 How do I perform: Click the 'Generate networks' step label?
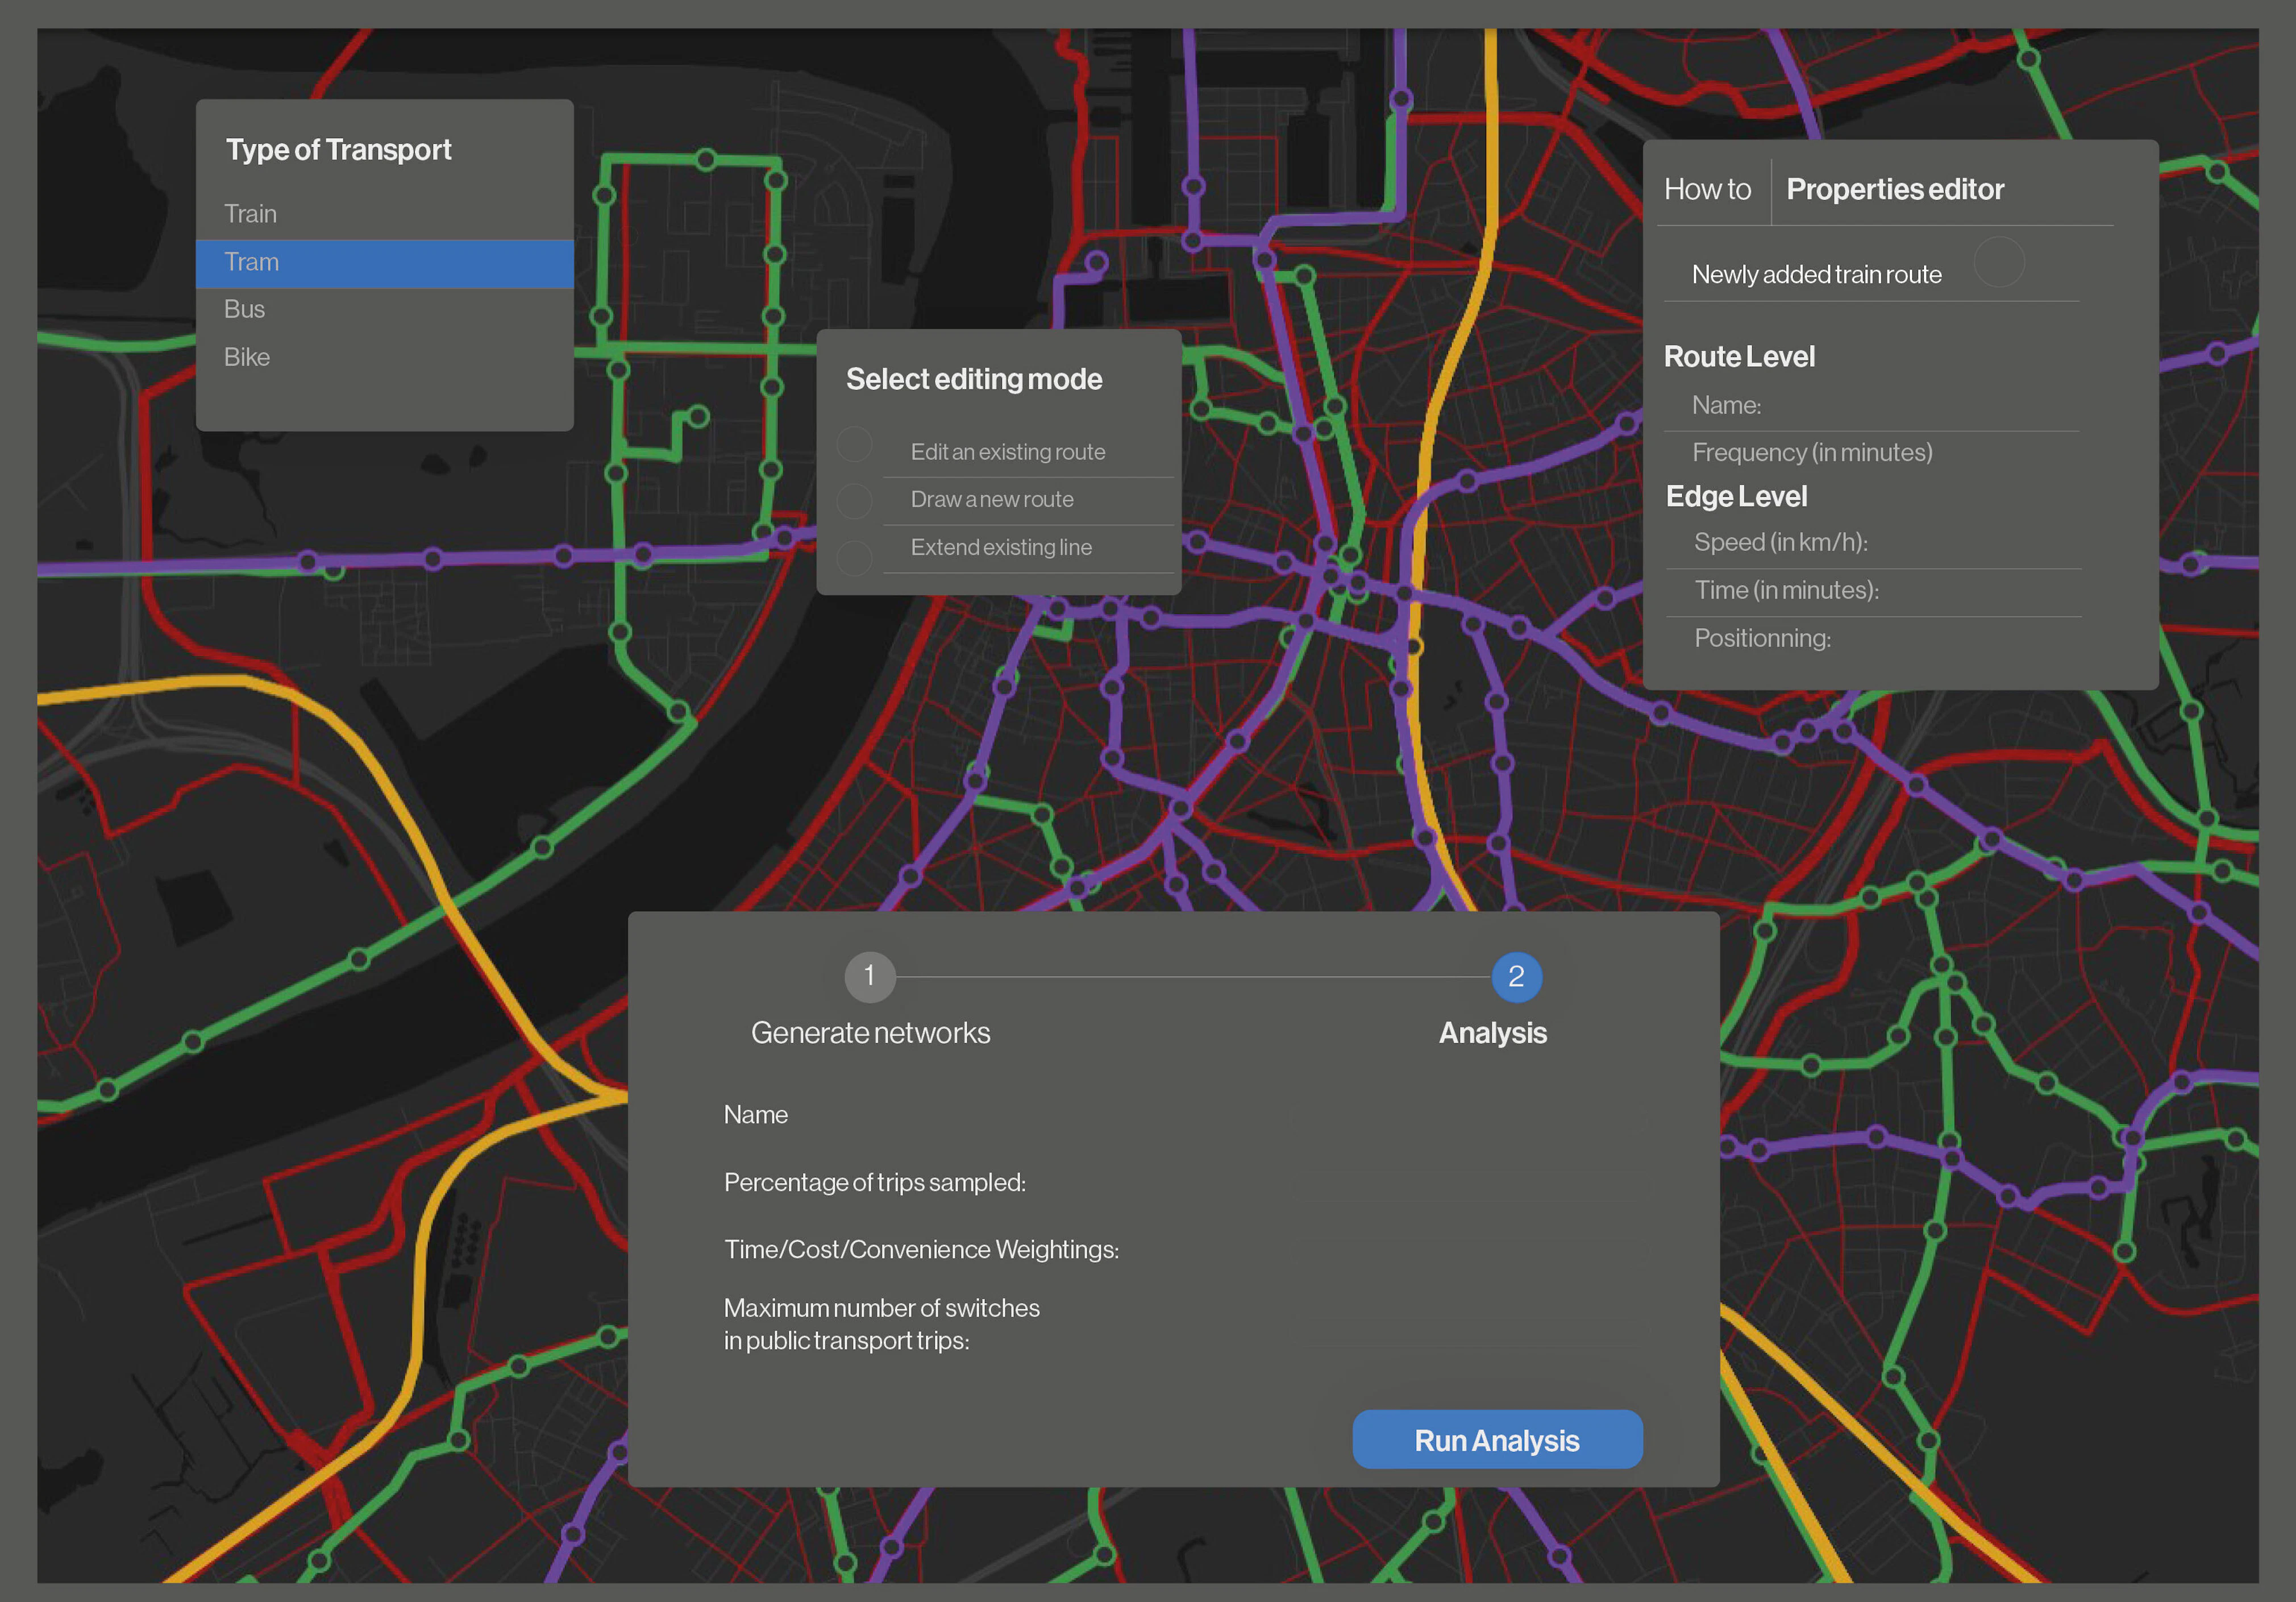870,1033
